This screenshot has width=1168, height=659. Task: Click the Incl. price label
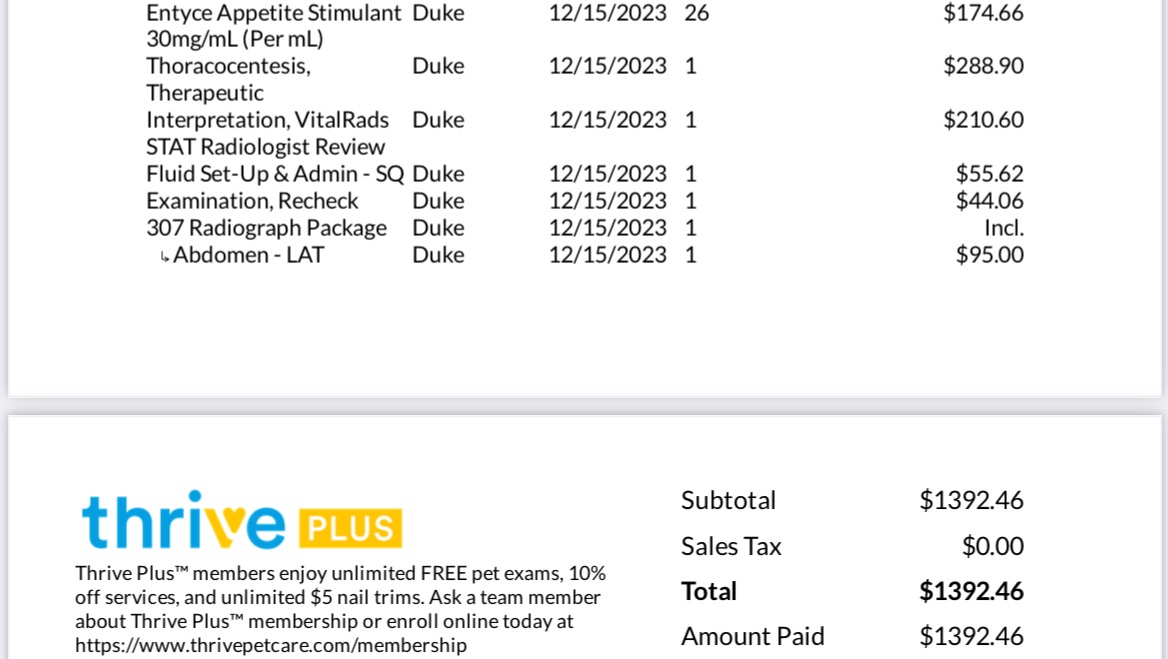tap(1004, 228)
